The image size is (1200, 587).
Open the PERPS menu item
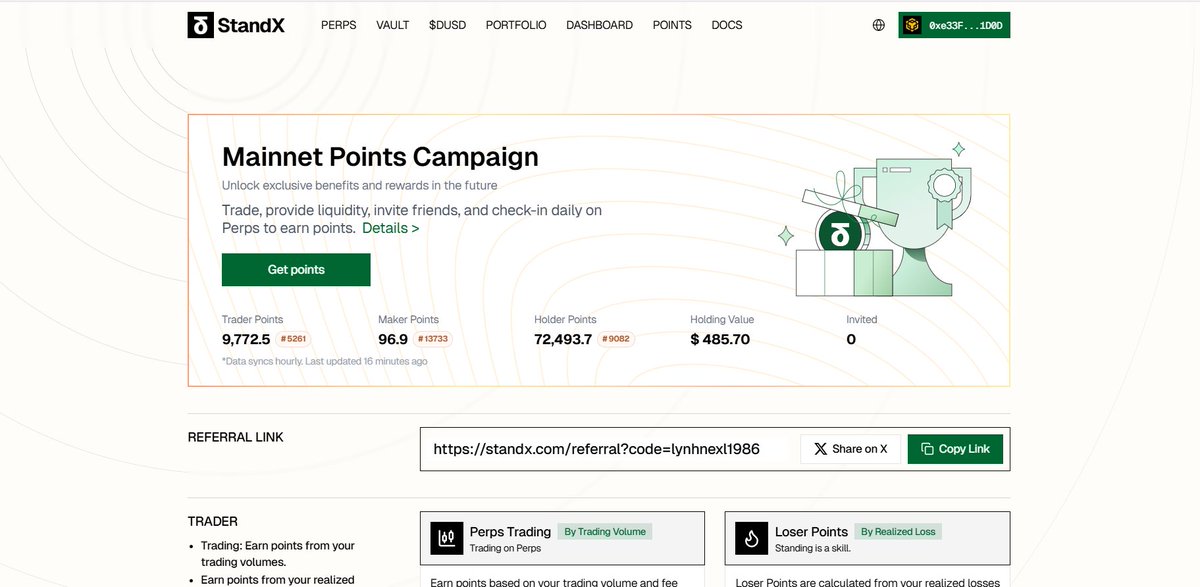(x=338, y=24)
